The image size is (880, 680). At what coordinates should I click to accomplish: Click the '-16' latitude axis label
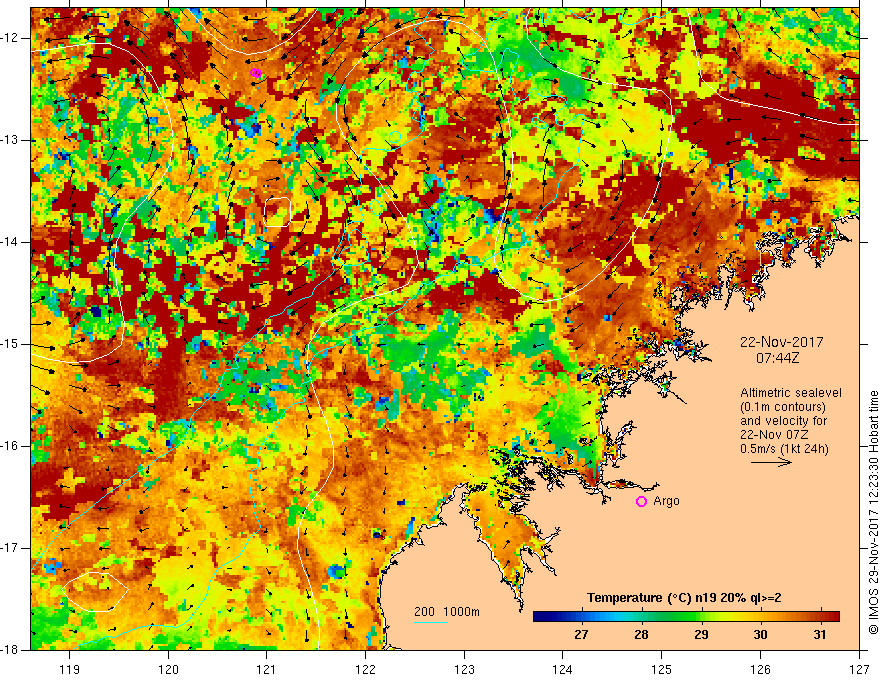tap(10, 446)
